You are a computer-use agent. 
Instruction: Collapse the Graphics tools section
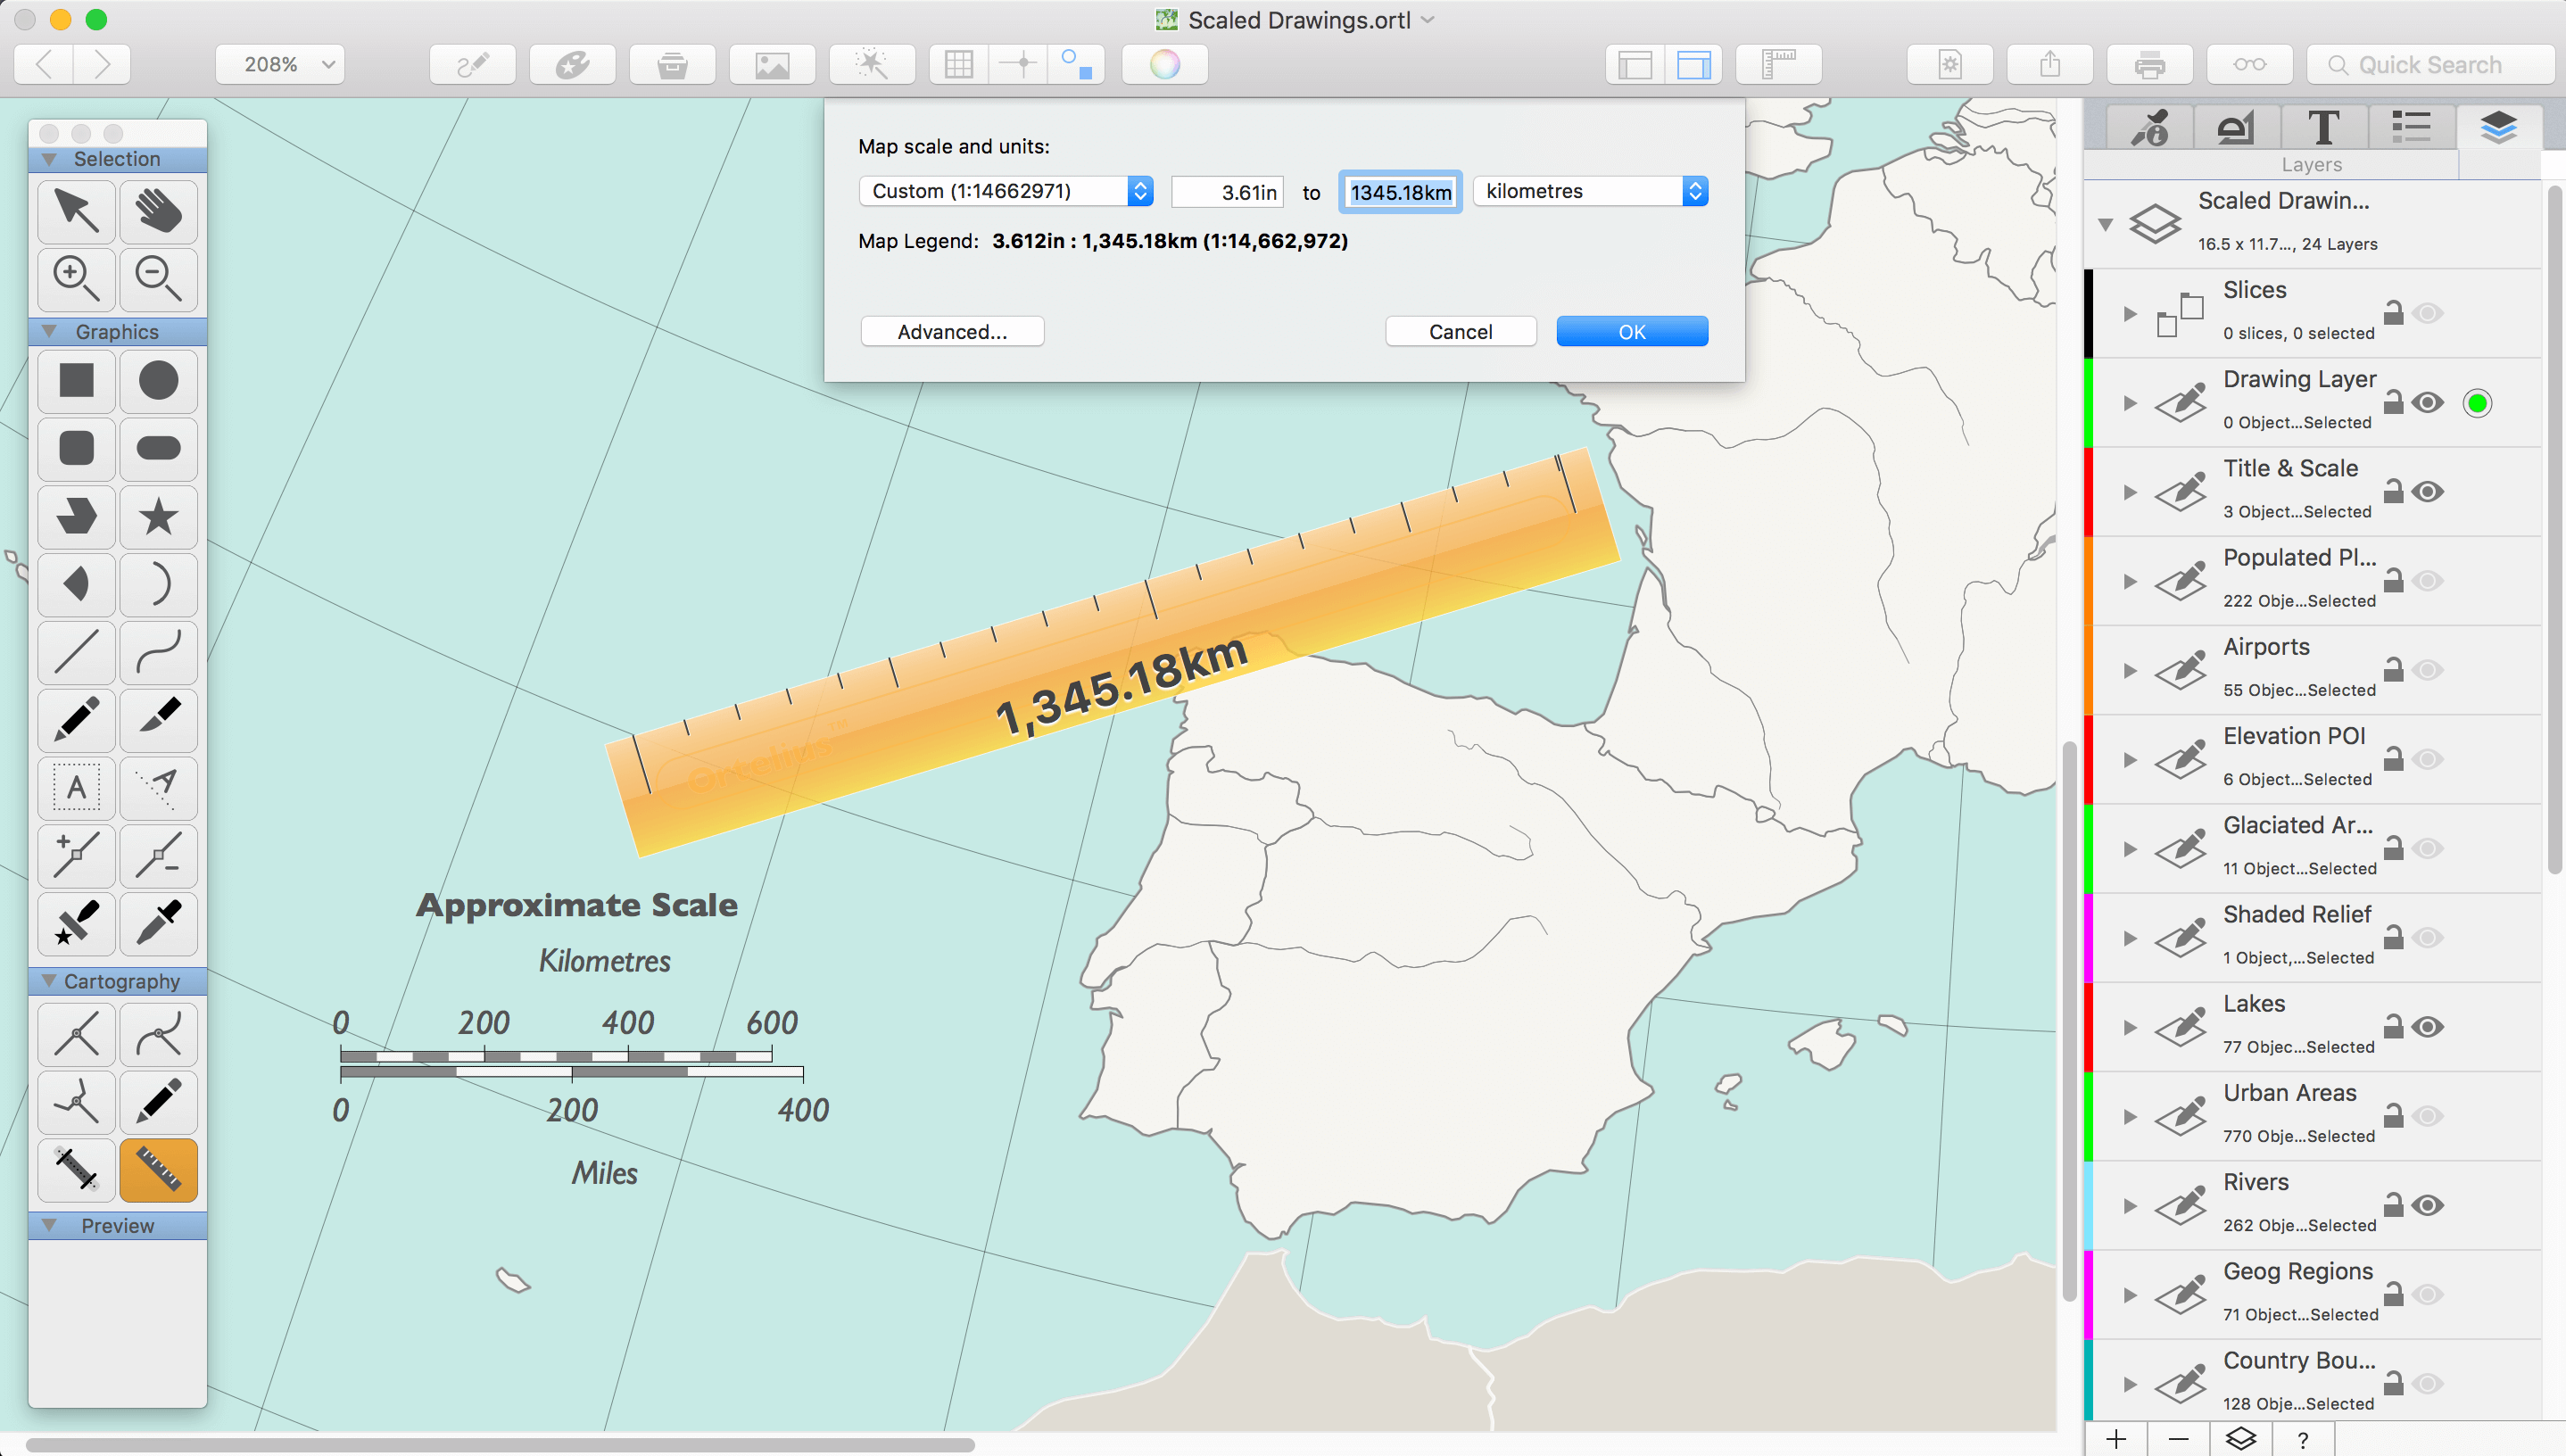click(x=49, y=331)
